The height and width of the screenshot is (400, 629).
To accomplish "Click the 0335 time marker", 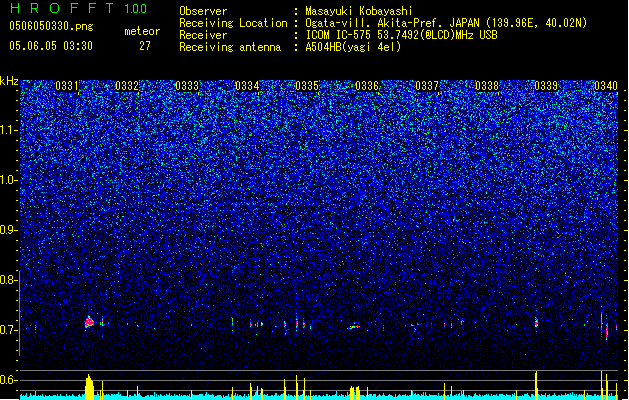I will point(307,86).
